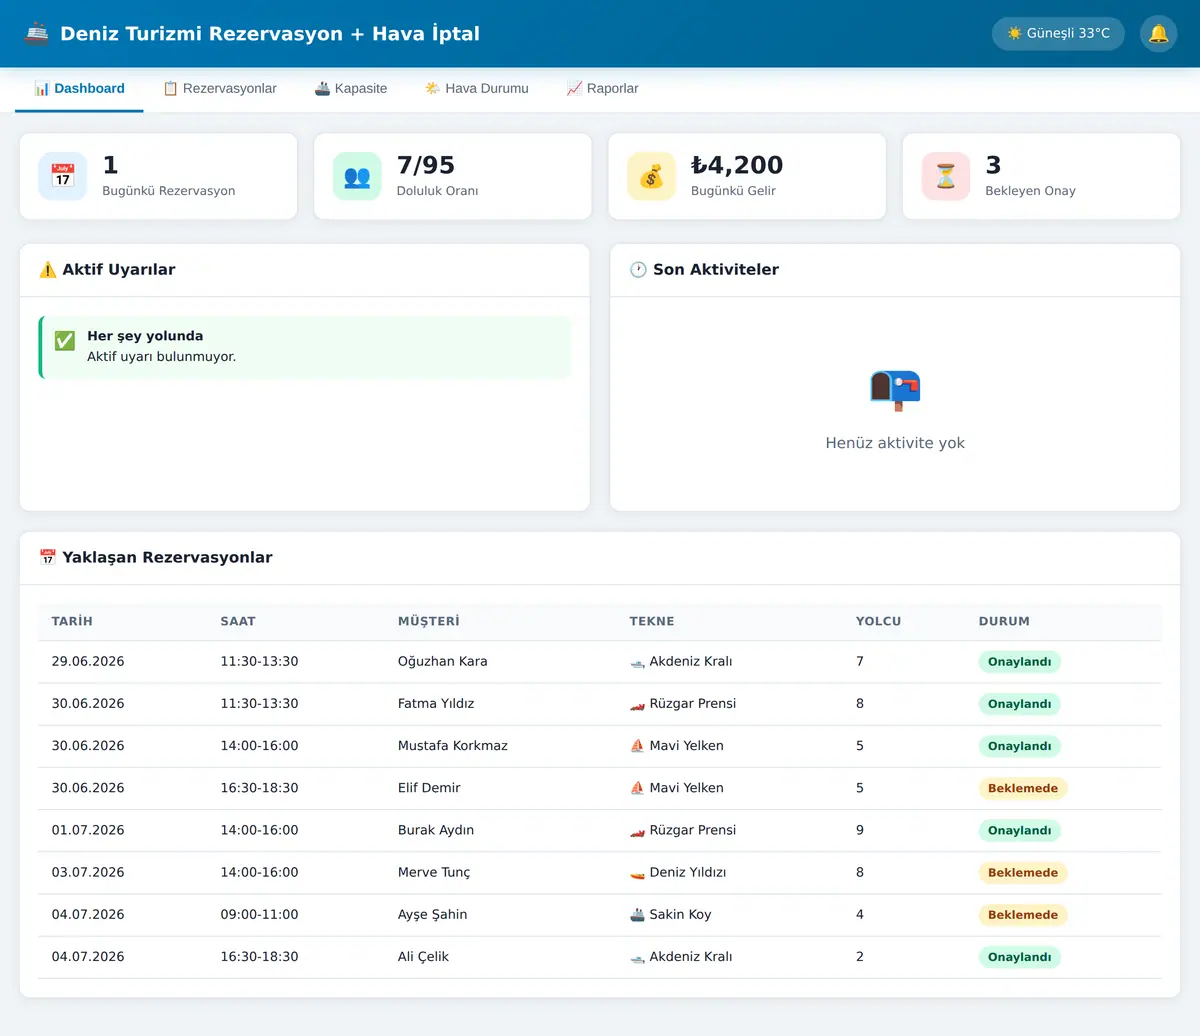This screenshot has width=1200, height=1036.
Task: Click the Sakin Koy boat name
Action: pos(680,915)
